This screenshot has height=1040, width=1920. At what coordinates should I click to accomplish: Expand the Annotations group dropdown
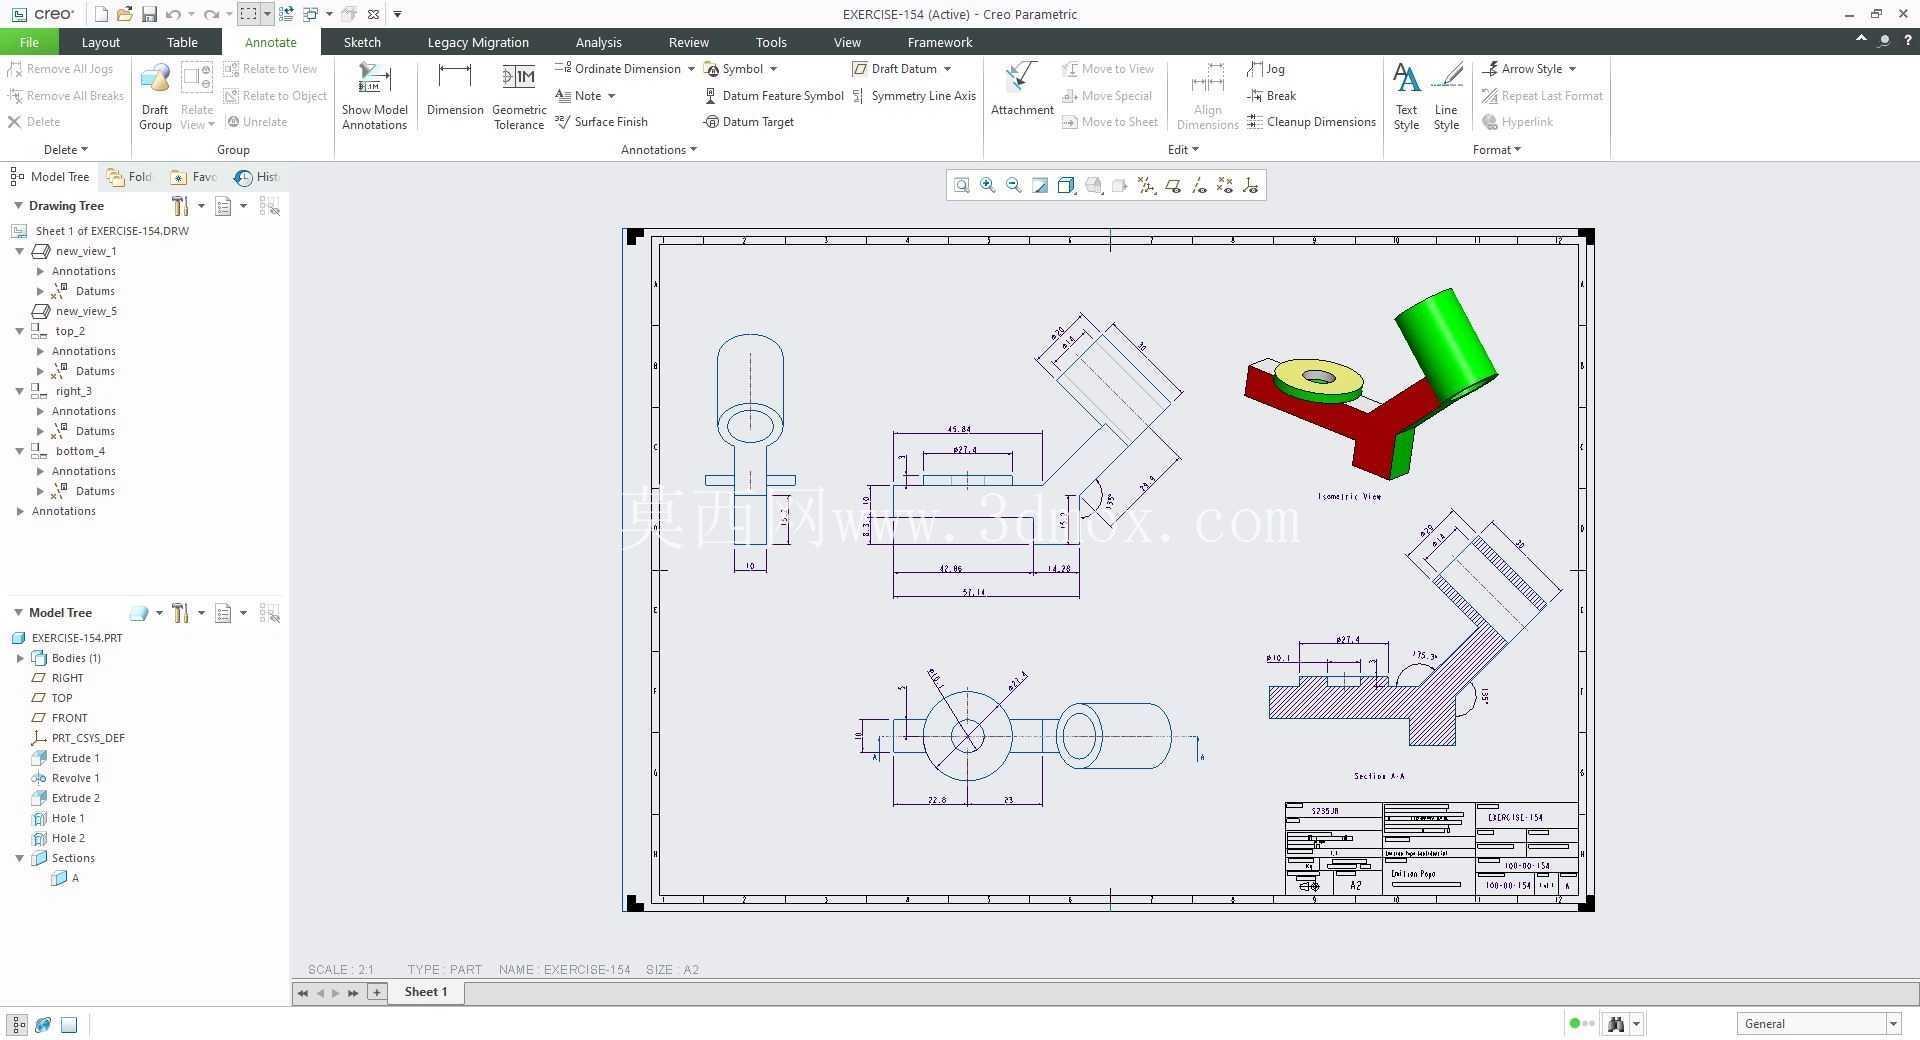coord(659,150)
